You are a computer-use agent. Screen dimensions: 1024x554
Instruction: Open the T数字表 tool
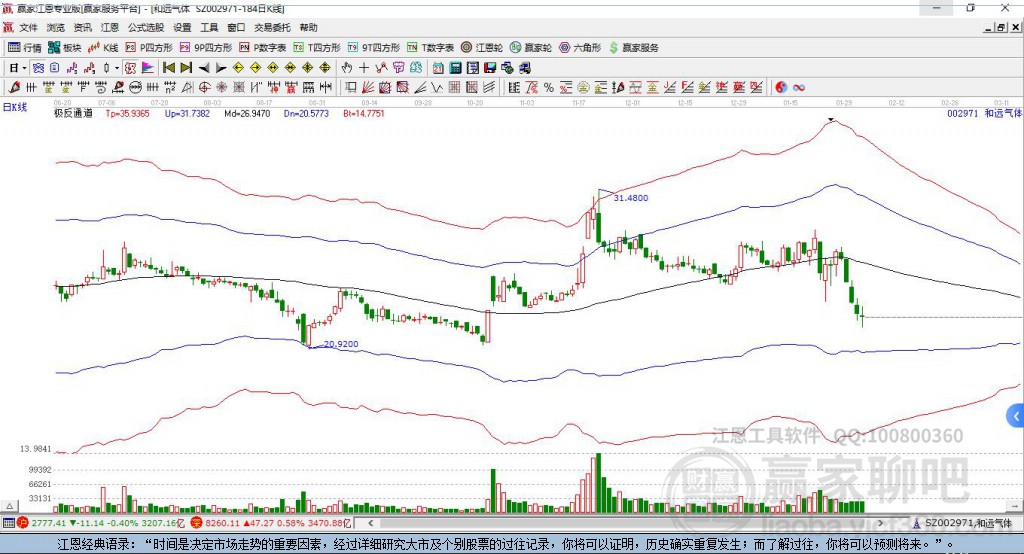430,48
